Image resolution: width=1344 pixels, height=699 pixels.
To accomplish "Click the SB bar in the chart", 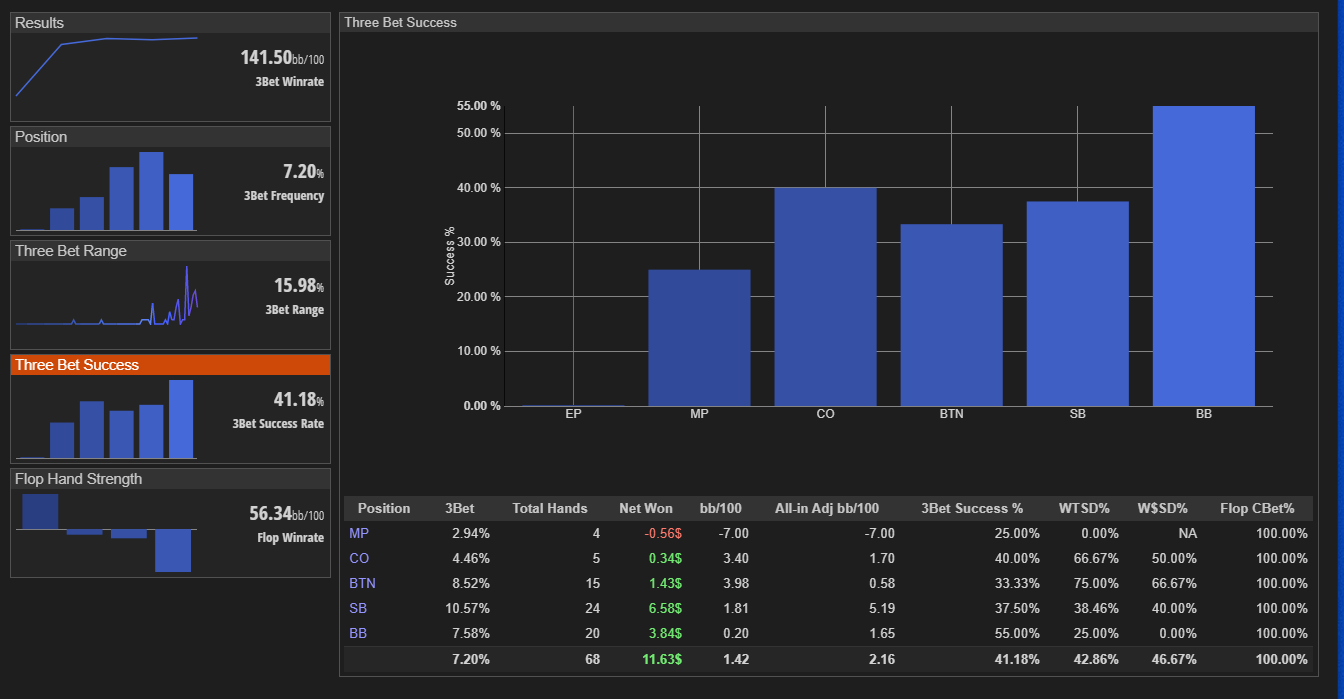I will [x=1077, y=304].
